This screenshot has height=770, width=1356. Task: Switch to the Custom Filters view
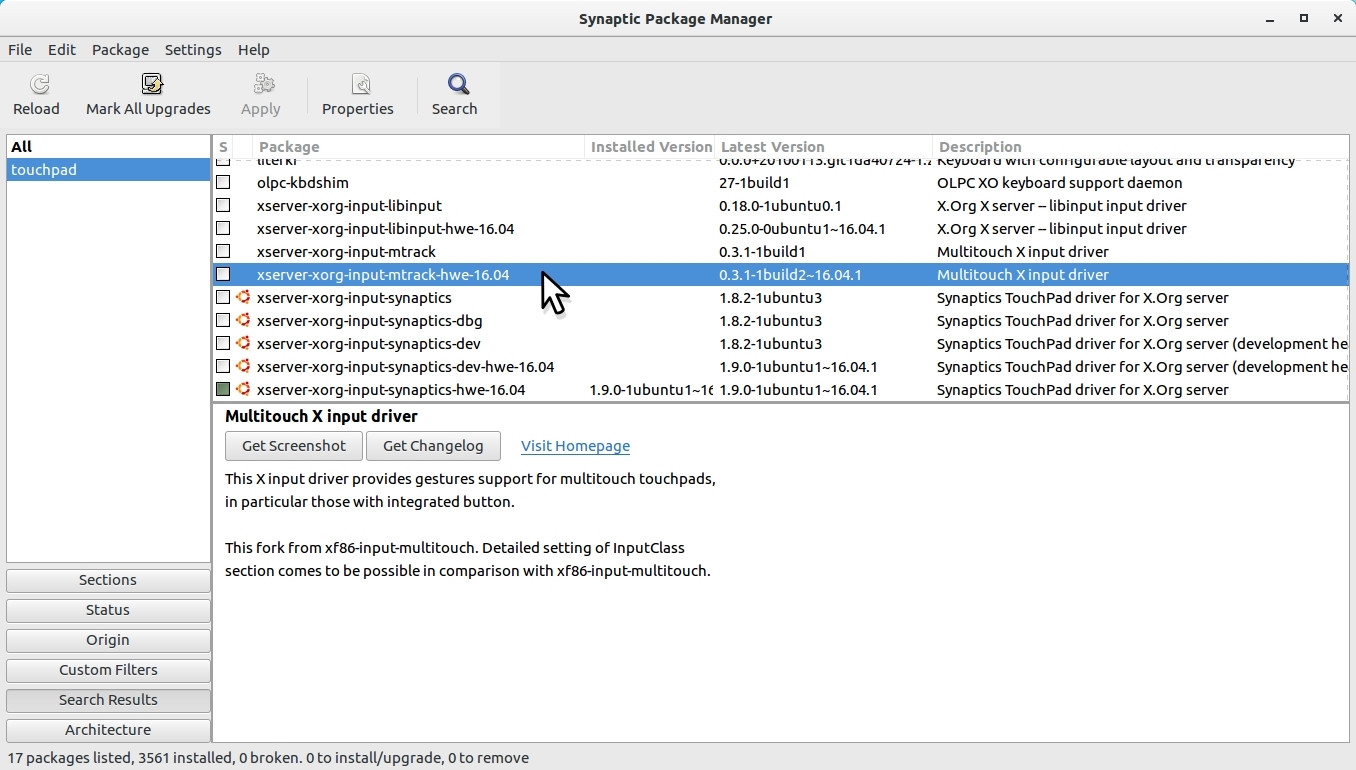[108, 670]
